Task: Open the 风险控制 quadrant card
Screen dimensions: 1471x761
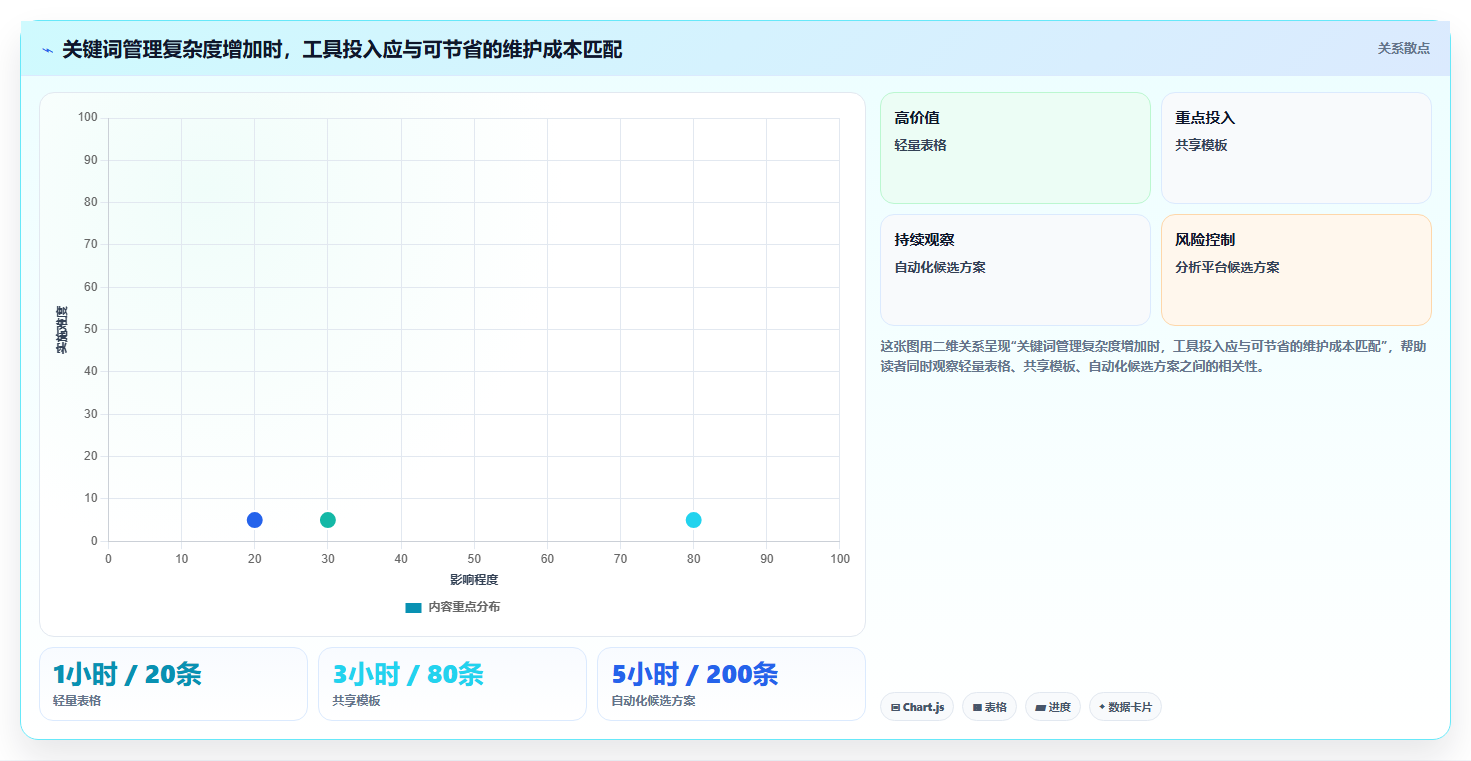Action: [x=1296, y=270]
